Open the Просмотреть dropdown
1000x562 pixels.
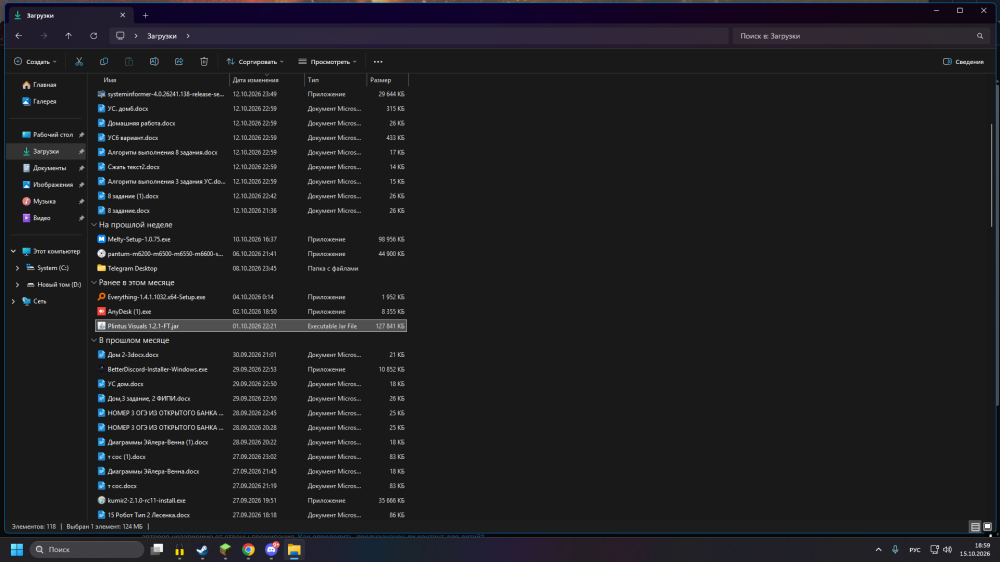pos(327,62)
